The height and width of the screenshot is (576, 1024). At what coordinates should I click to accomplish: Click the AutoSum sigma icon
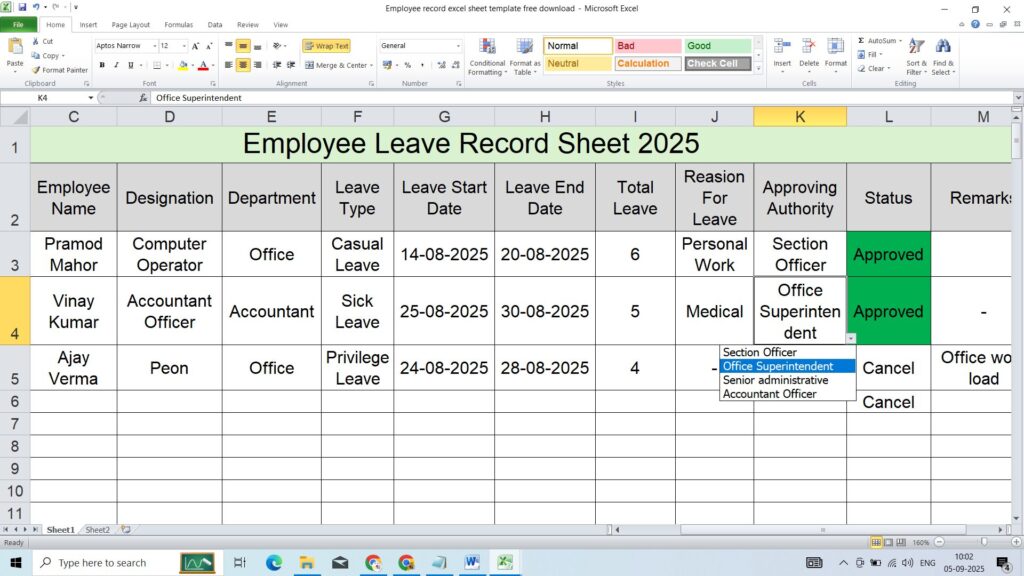(861, 41)
